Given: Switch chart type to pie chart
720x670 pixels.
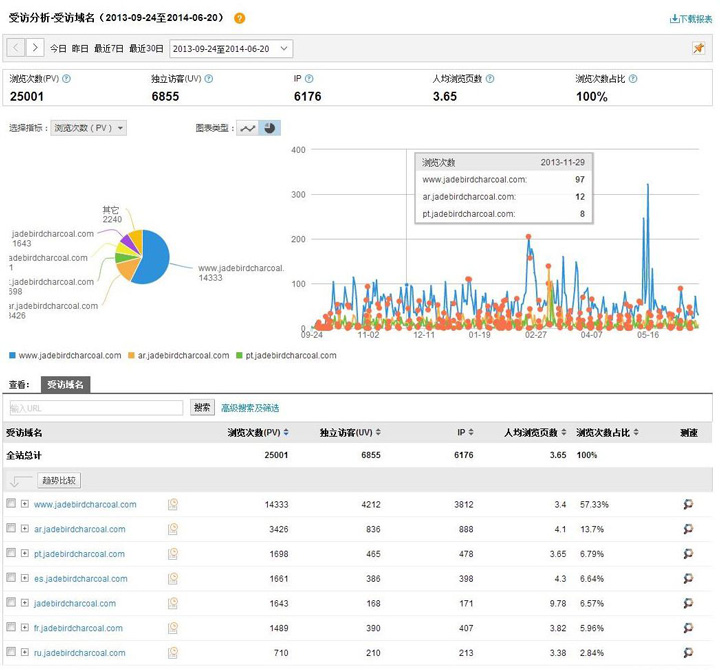Looking at the screenshot, I should pyautogui.click(x=269, y=128).
